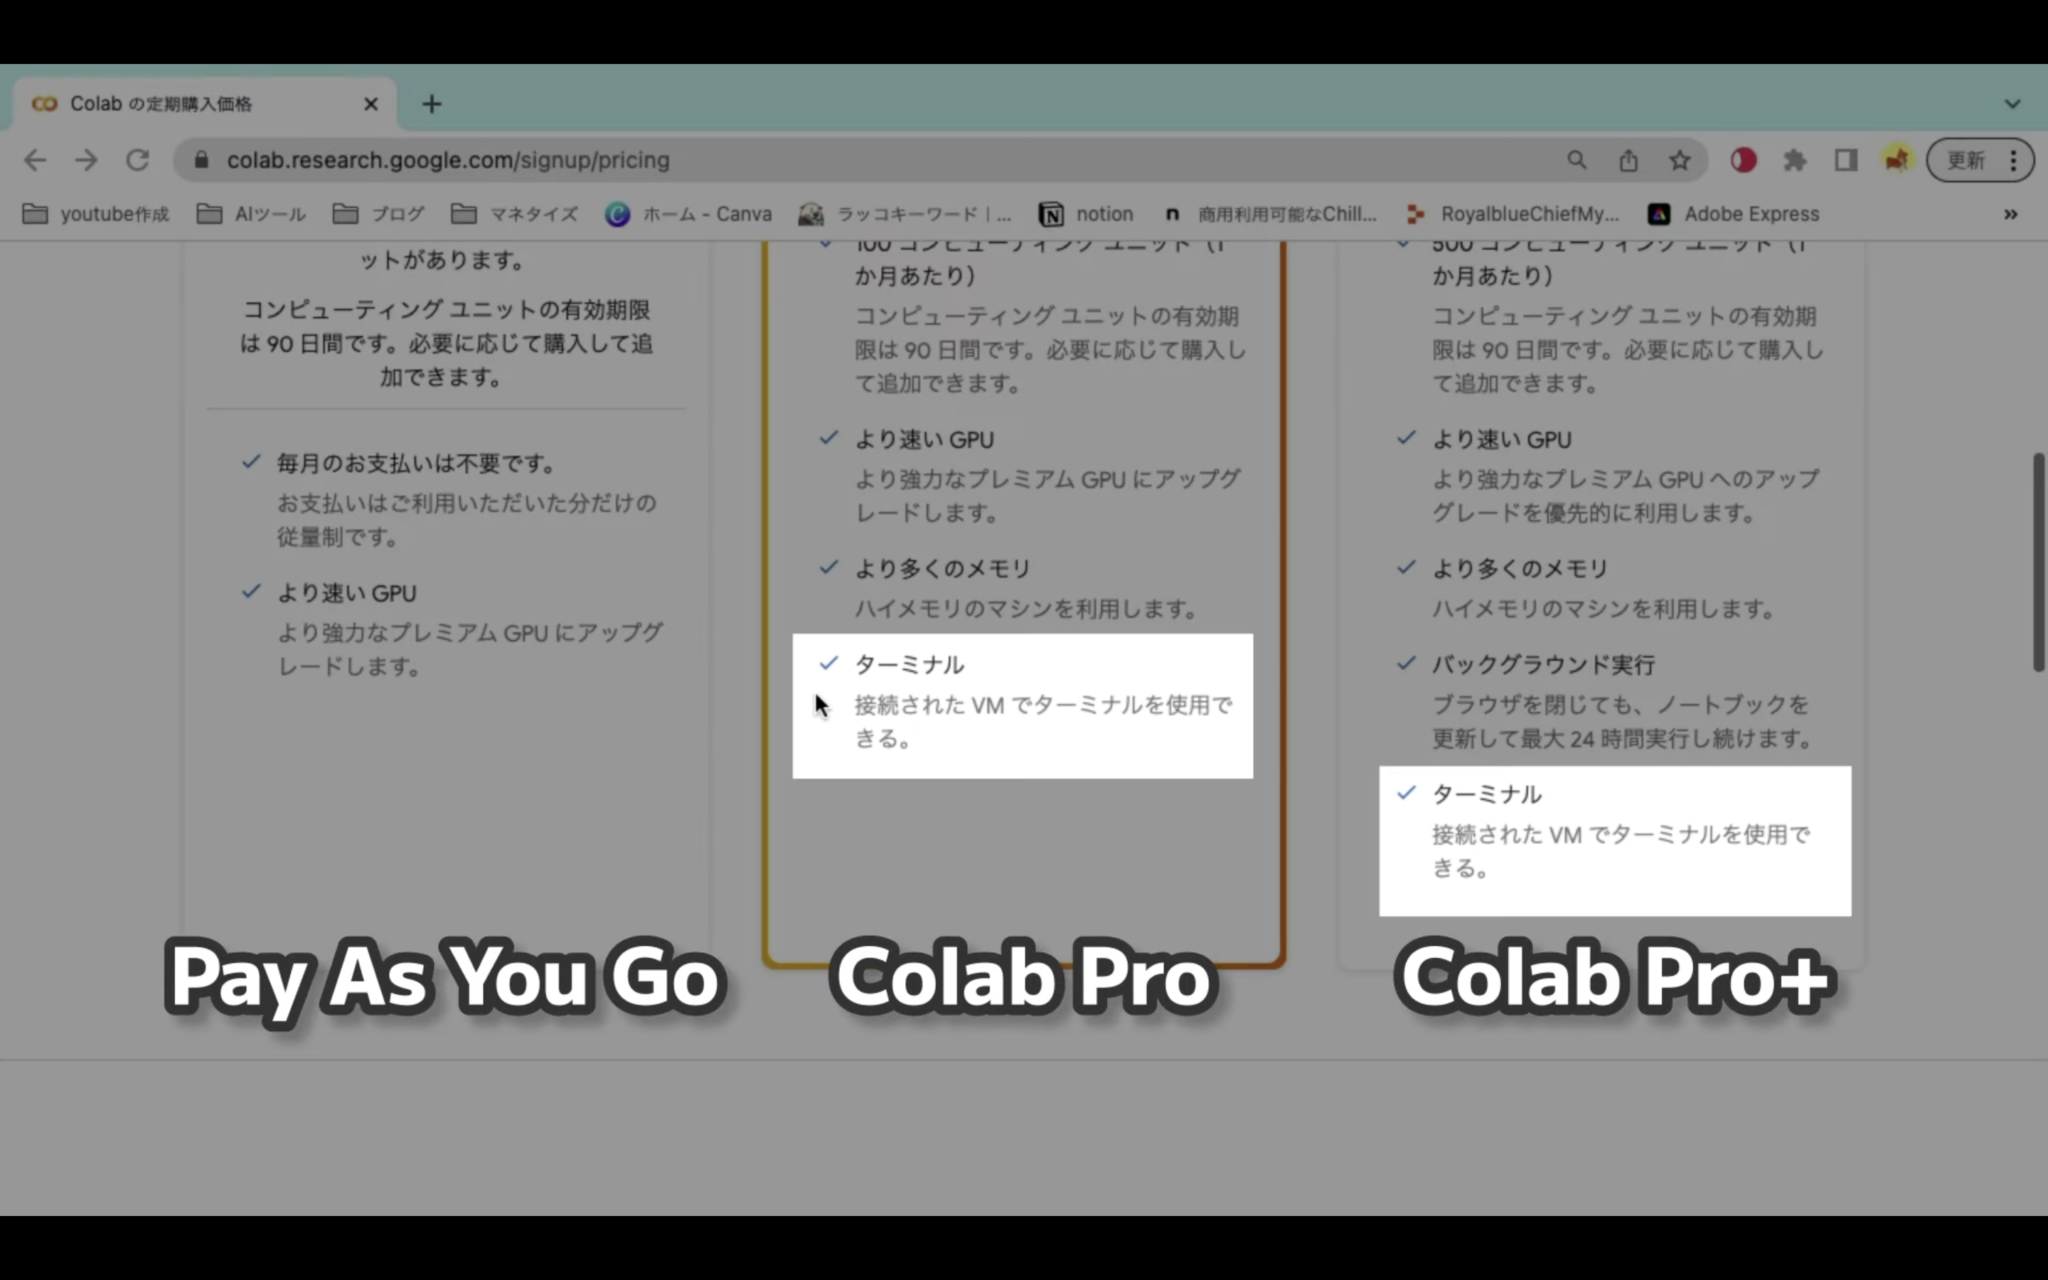
Task: Click the checkmark beside ターミナル under Colab Pro
Action: point(827,663)
